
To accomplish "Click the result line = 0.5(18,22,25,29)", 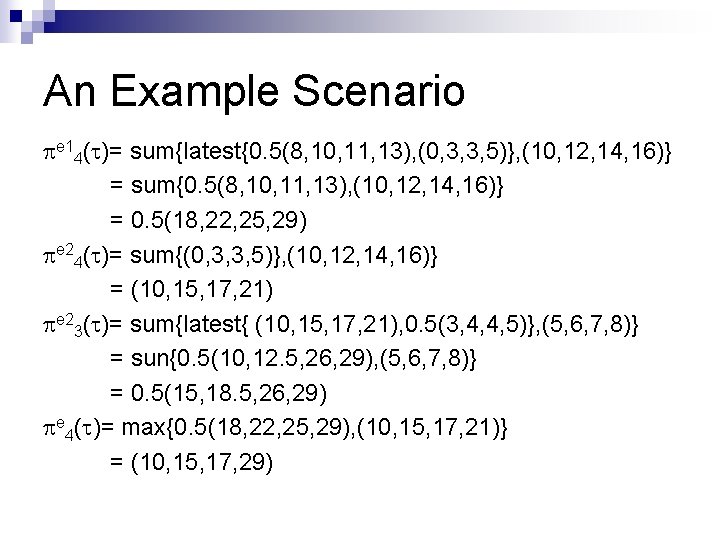I will pos(208,220).
